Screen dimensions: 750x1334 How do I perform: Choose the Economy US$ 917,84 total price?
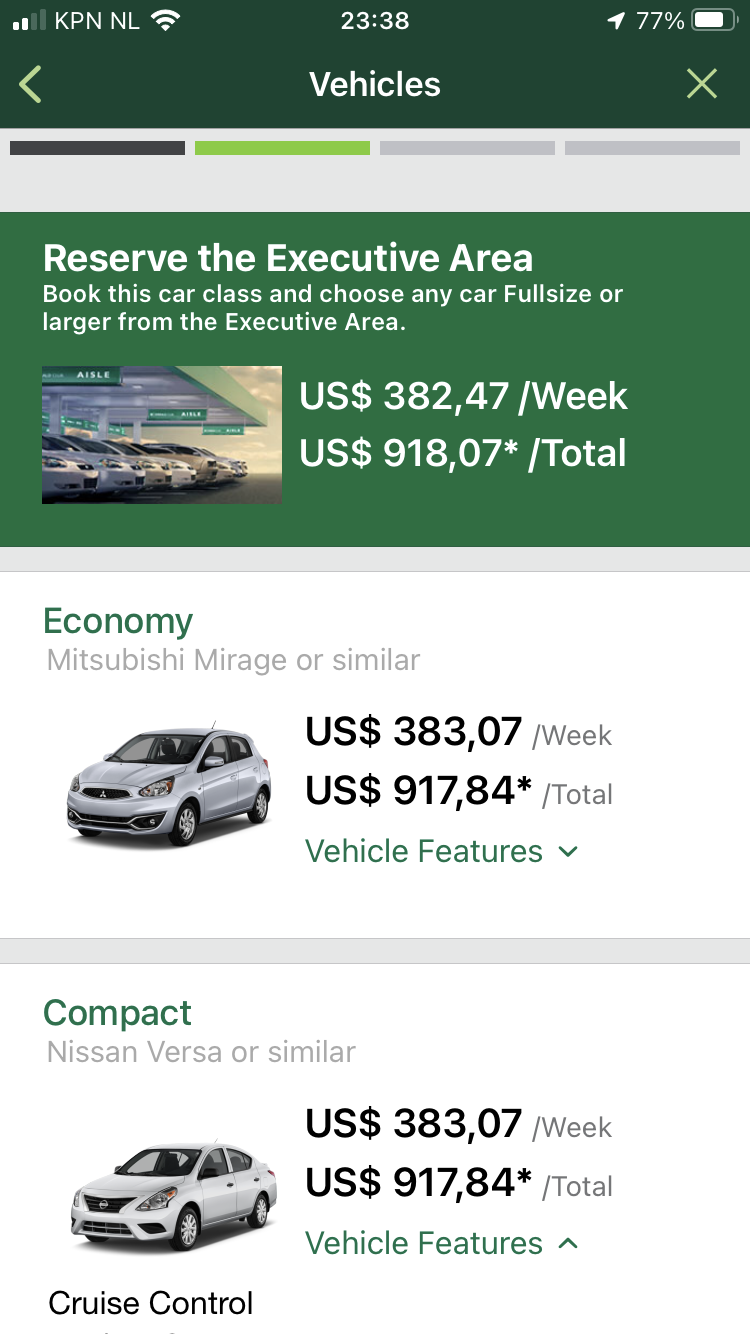pos(418,791)
